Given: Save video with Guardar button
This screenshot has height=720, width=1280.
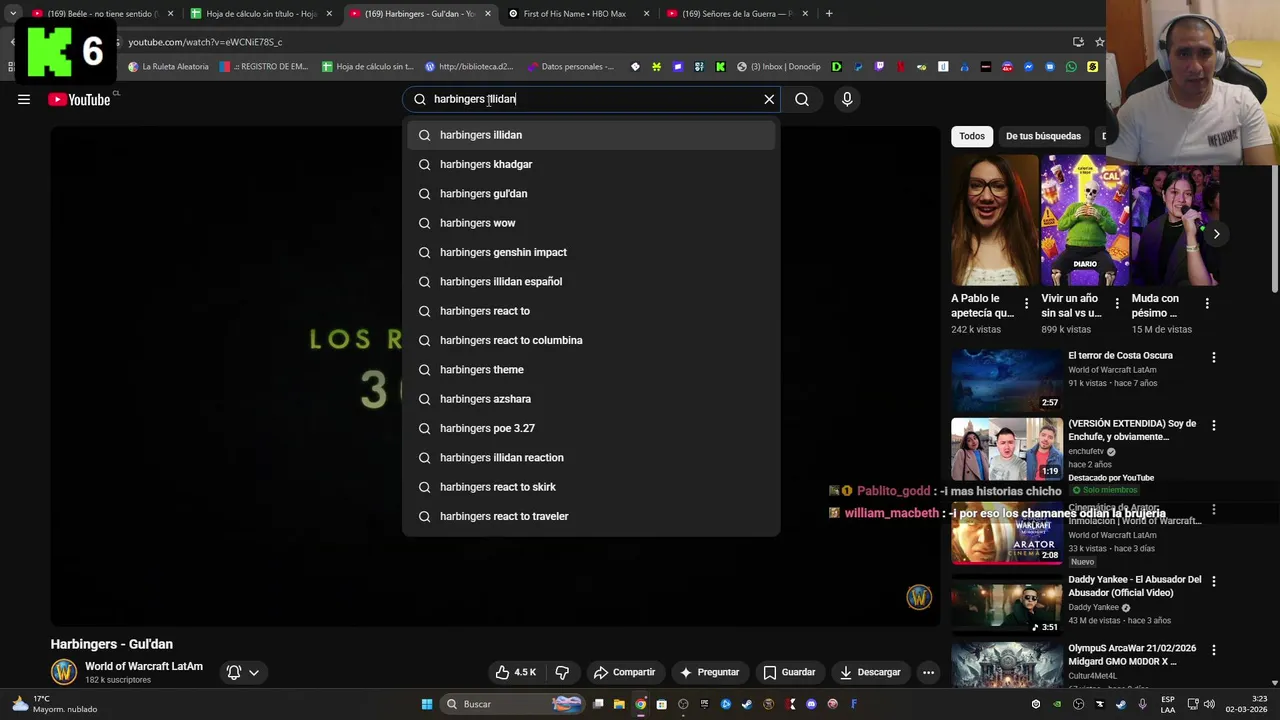Looking at the screenshot, I should click(789, 672).
